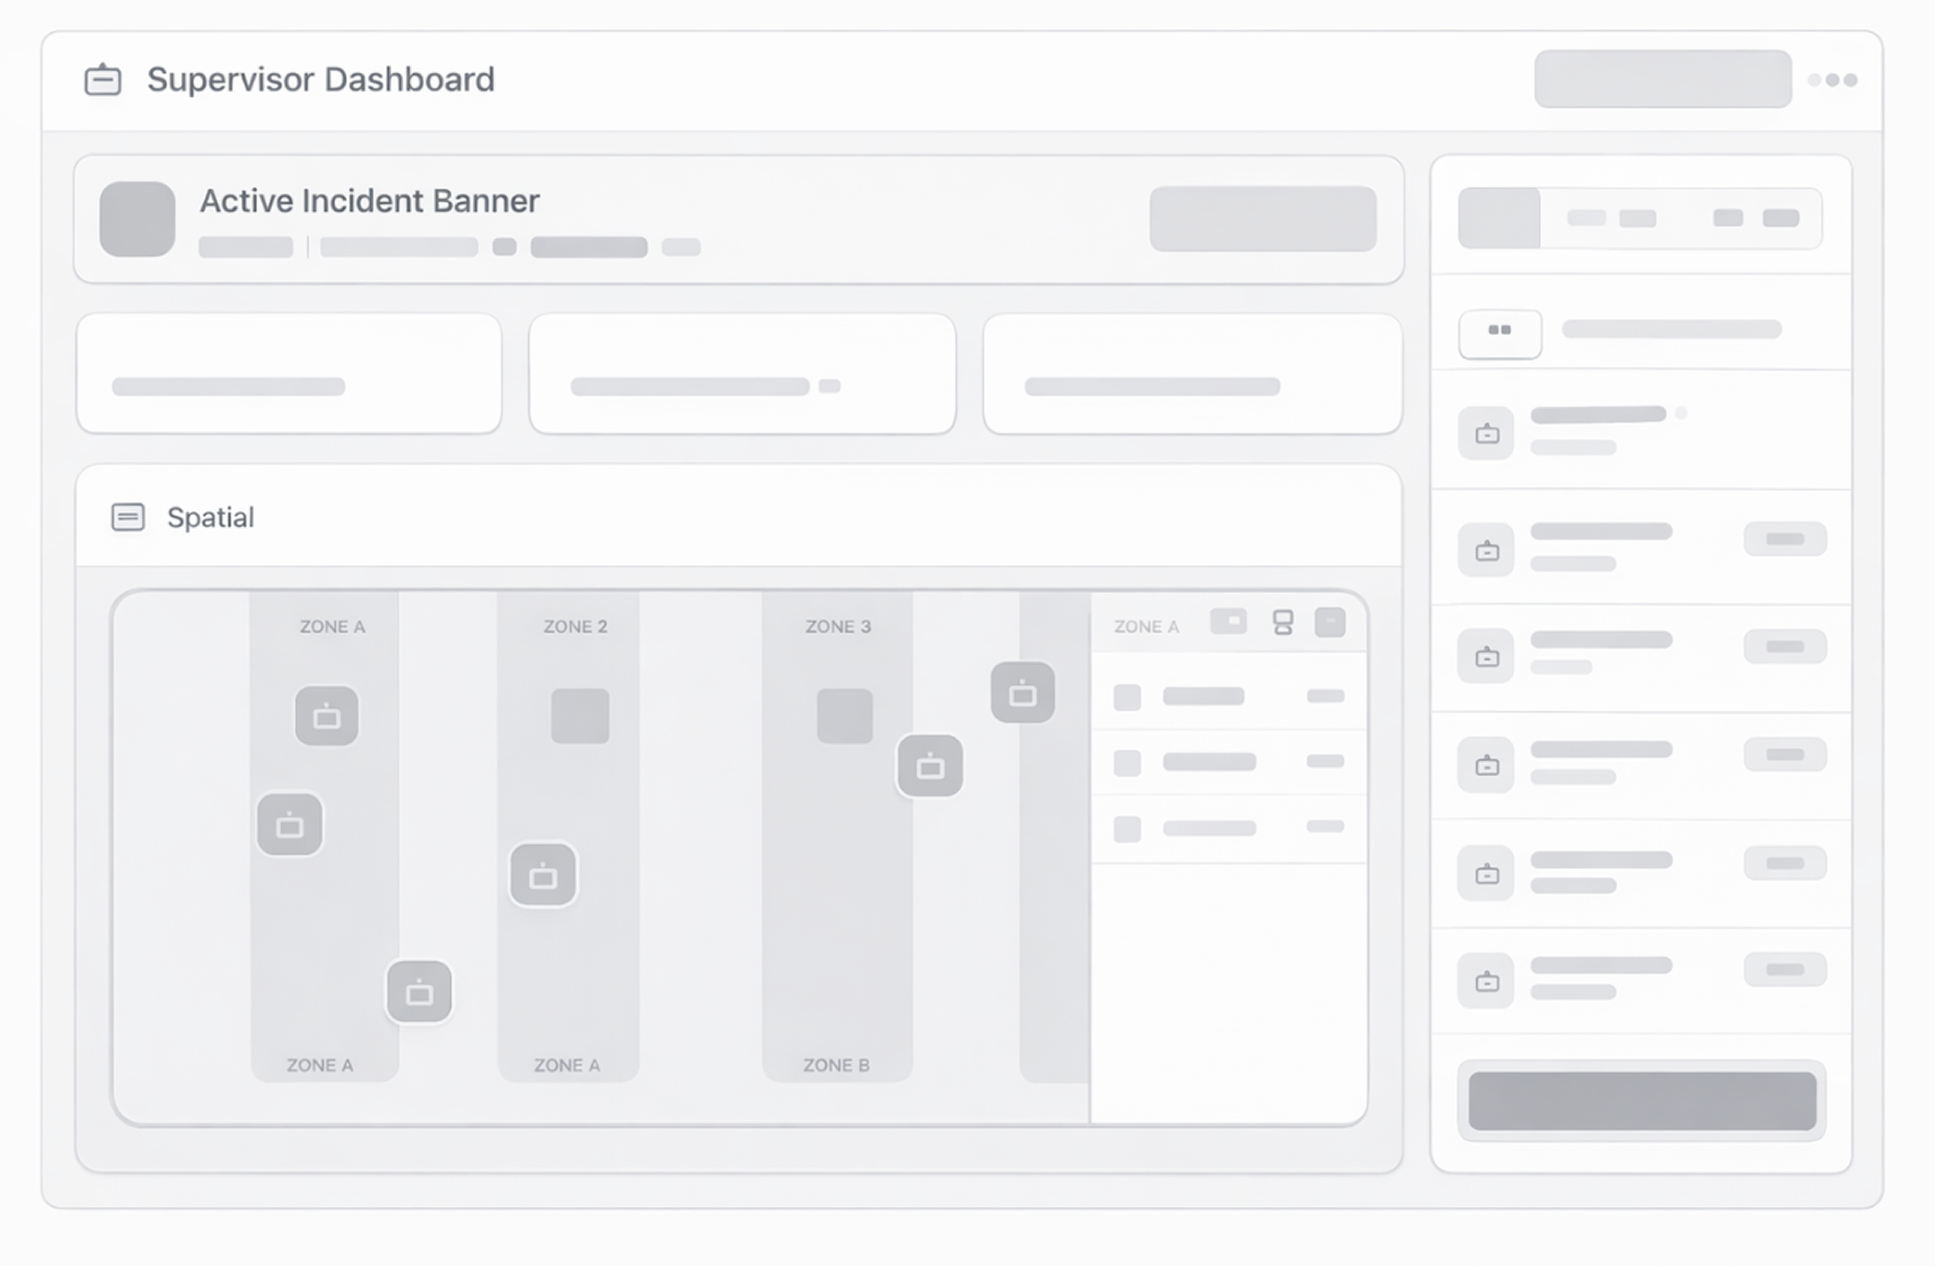Open the ellipsis menu in the top-right corner

point(1833,79)
